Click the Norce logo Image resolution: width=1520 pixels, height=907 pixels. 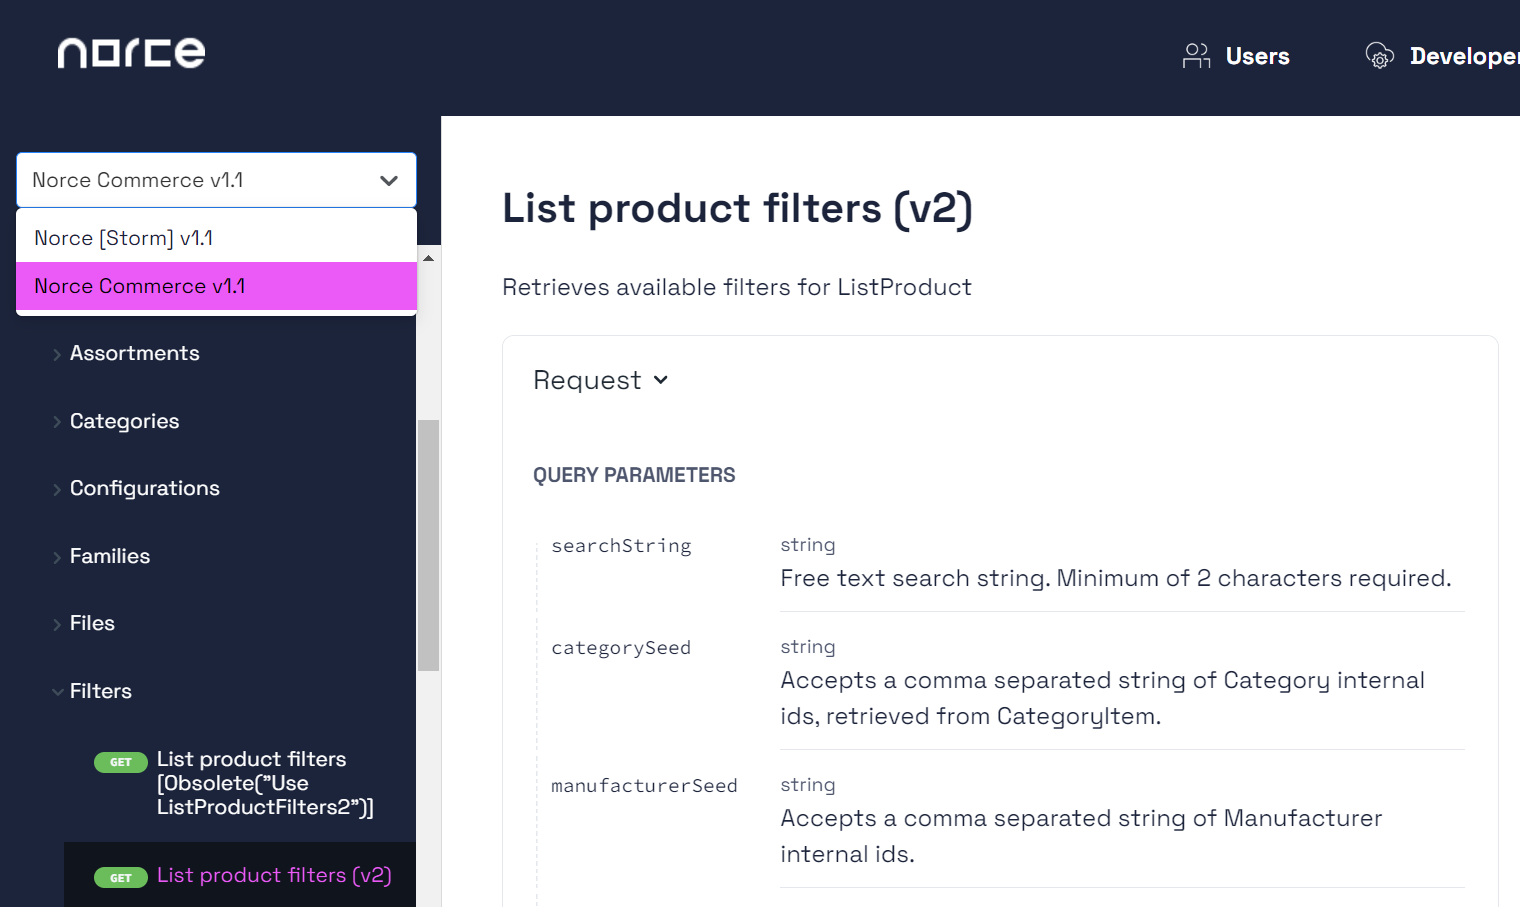pyautogui.click(x=131, y=53)
